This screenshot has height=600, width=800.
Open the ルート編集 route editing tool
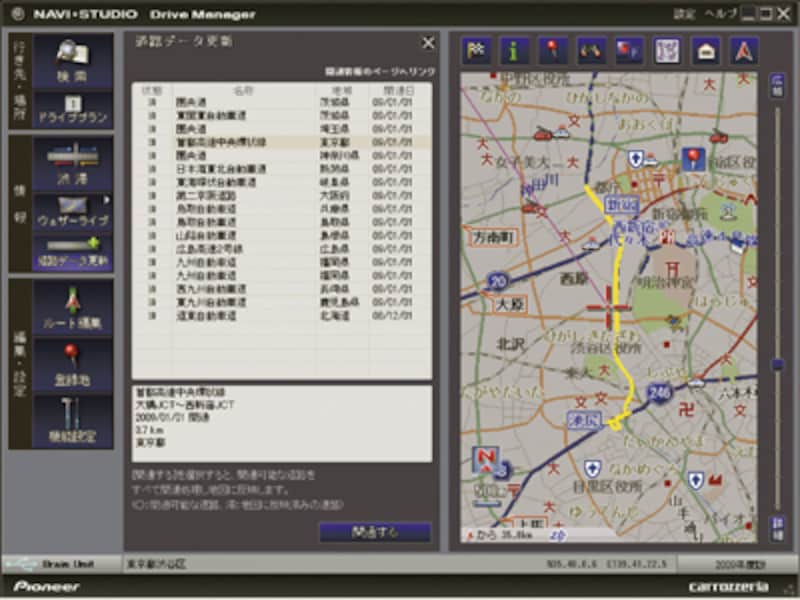click(72, 305)
